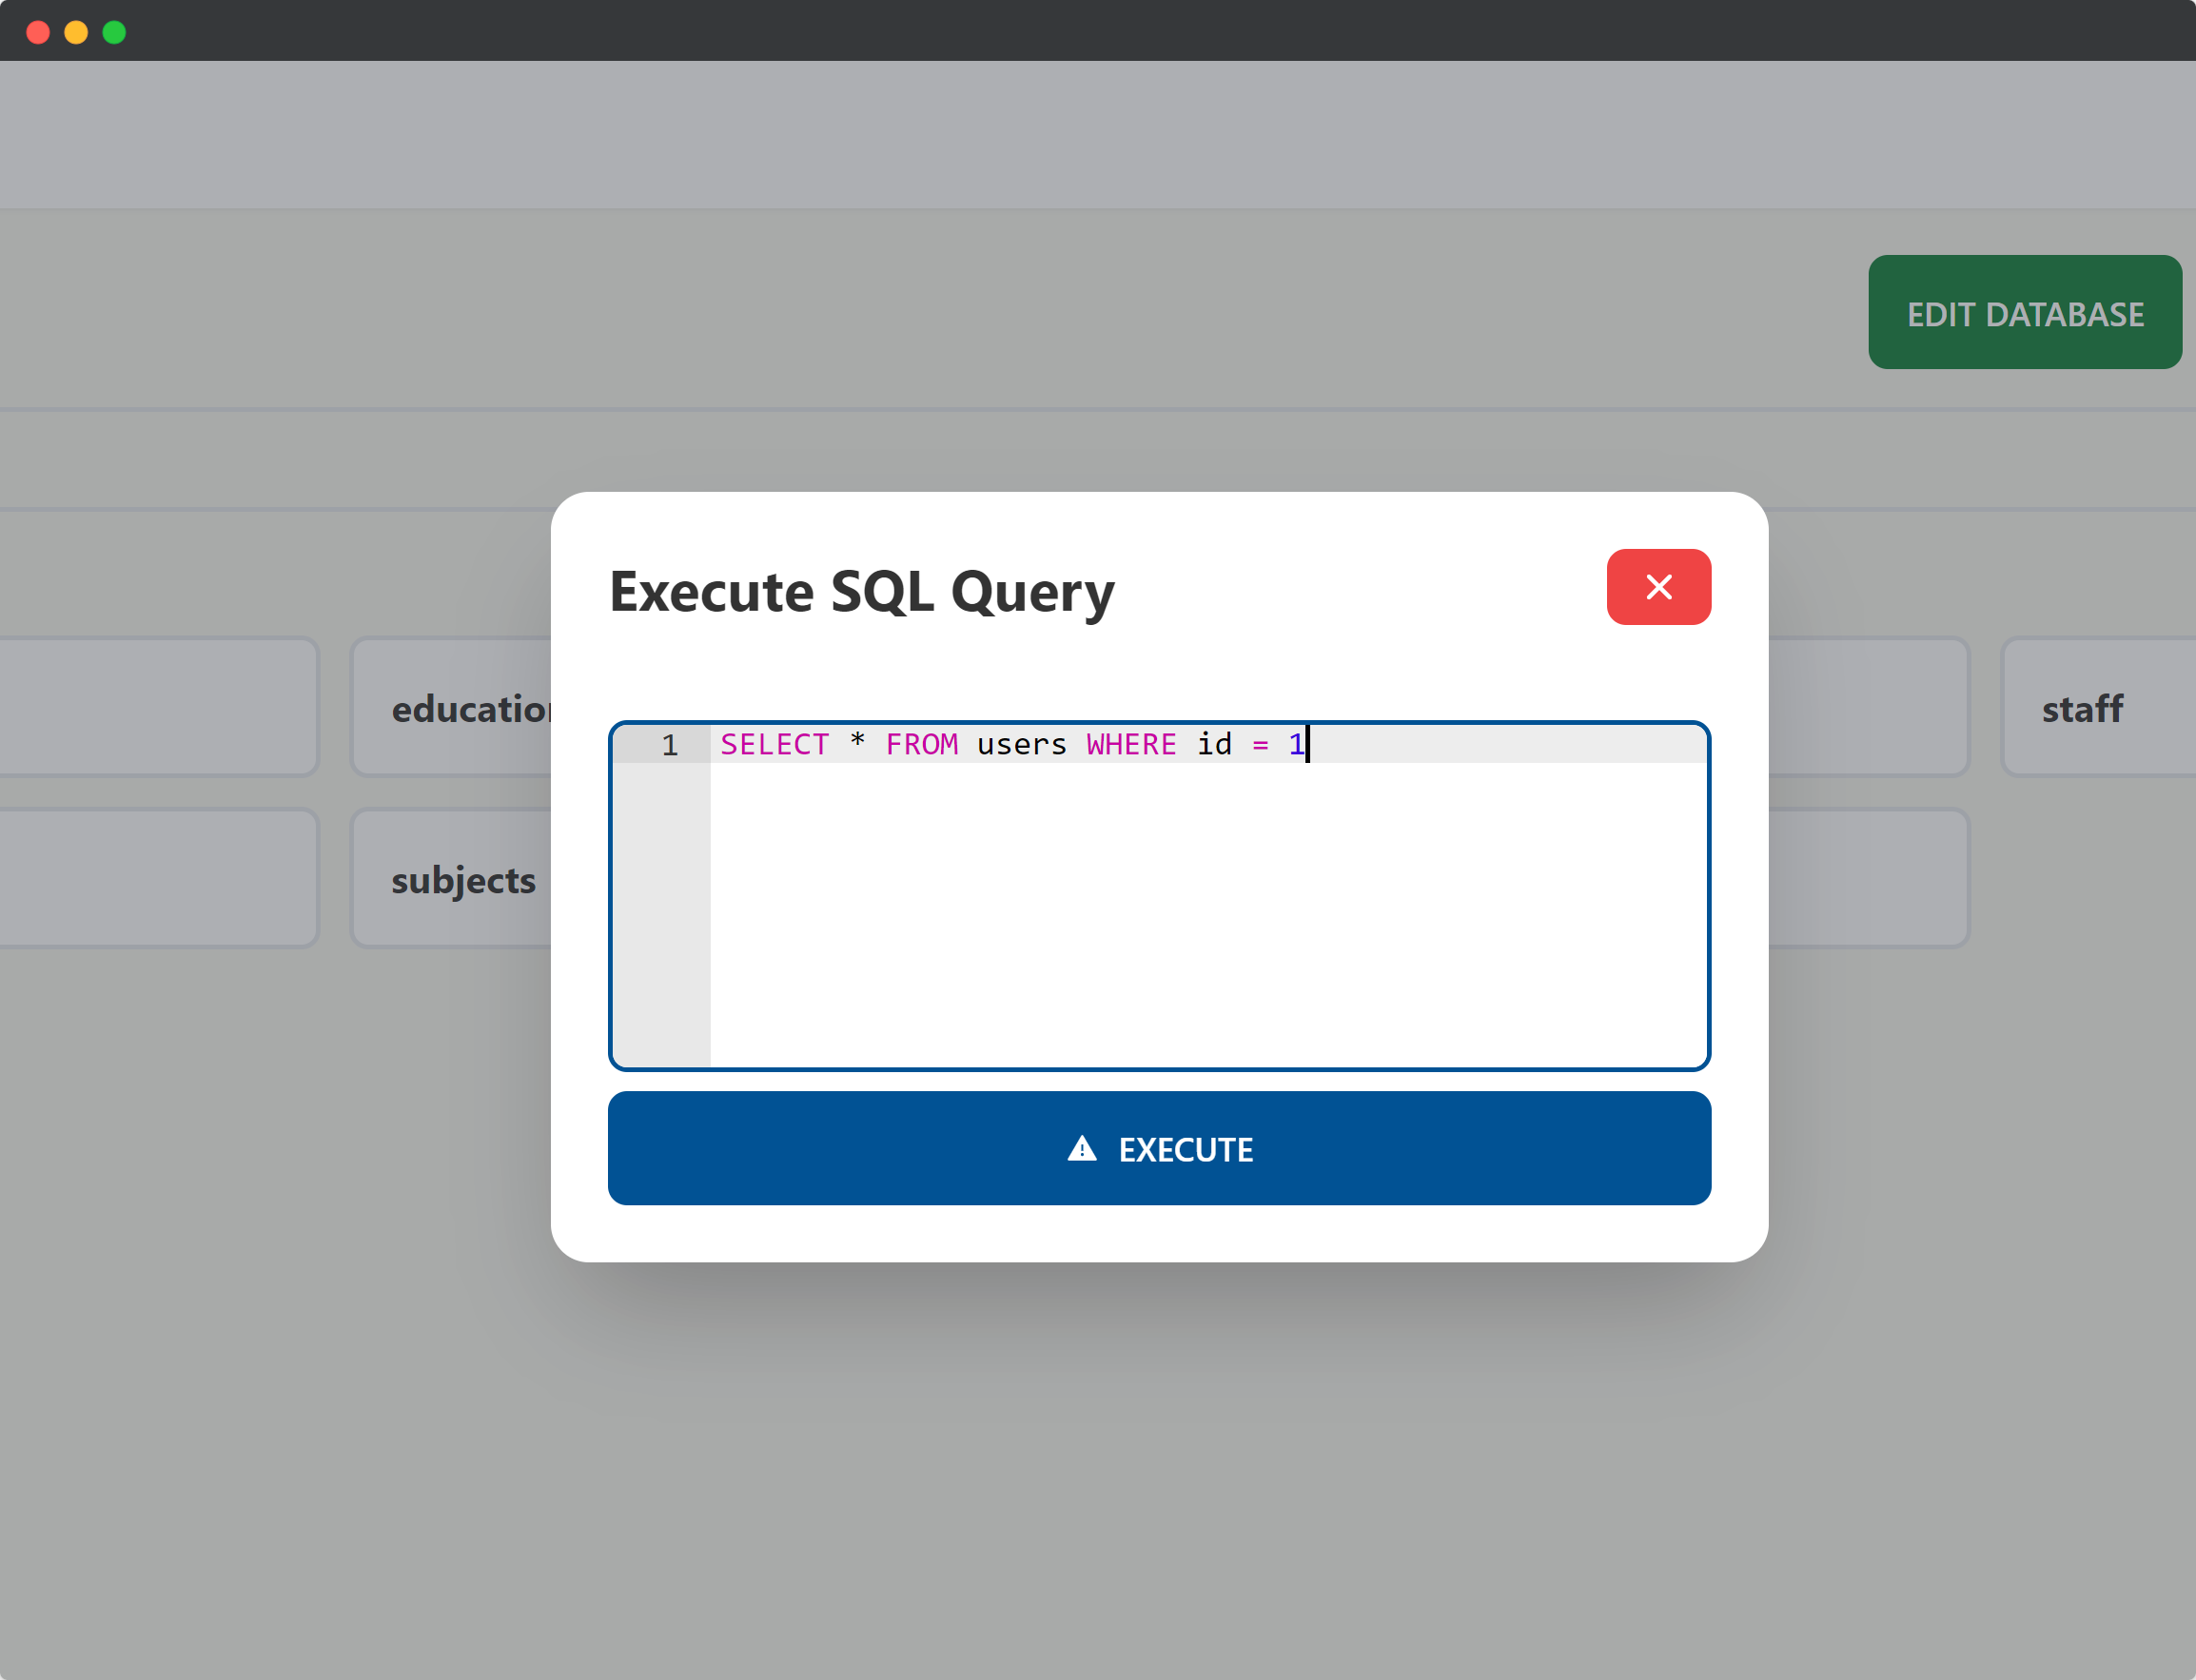2196x1680 pixels.
Task: Click the macOS yellow minimize button
Action: (x=76, y=32)
